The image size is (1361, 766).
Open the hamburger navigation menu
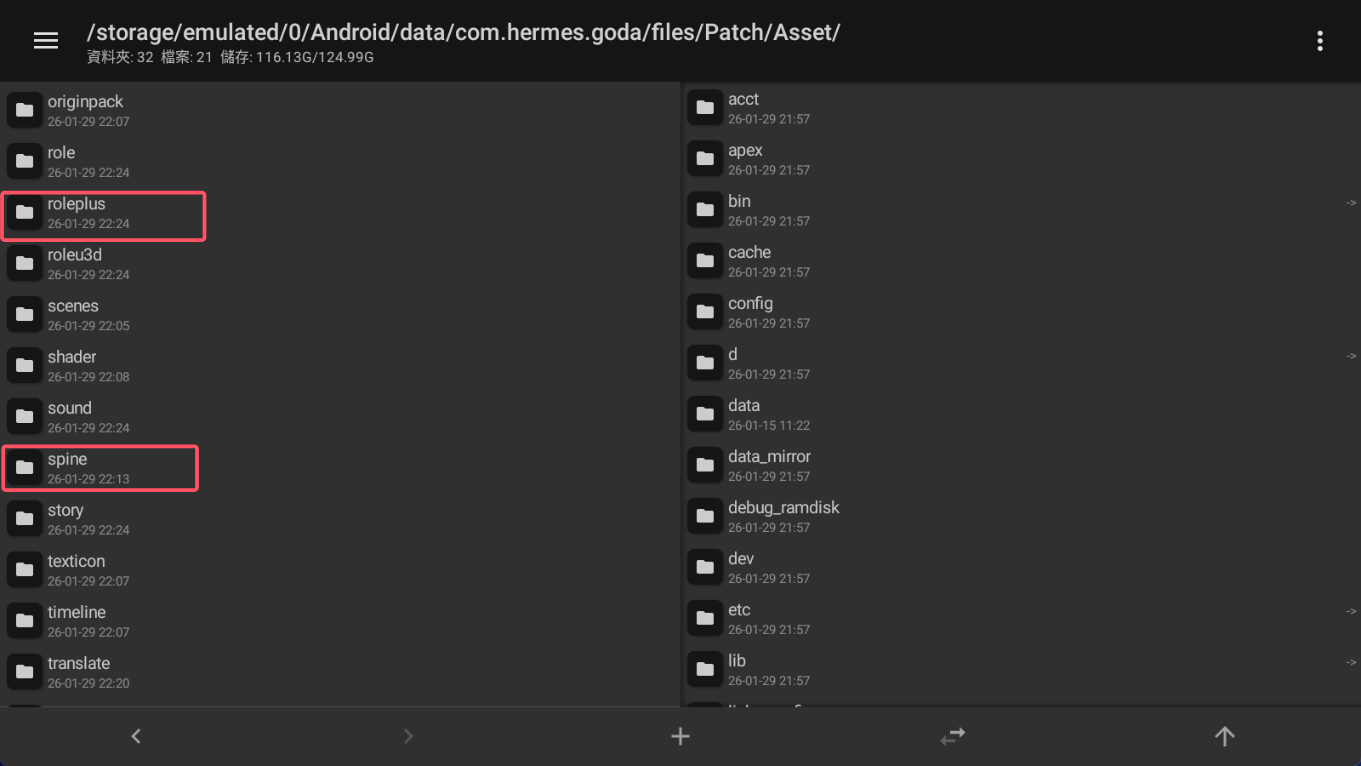[46, 40]
